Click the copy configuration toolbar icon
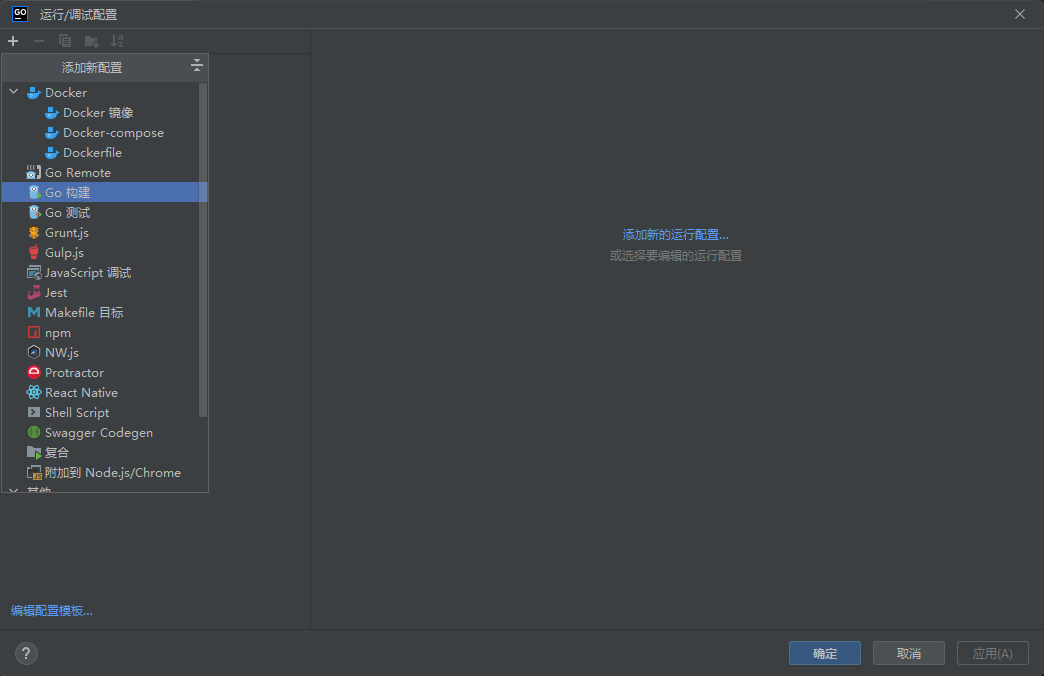The image size is (1044, 676). click(x=65, y=41)
